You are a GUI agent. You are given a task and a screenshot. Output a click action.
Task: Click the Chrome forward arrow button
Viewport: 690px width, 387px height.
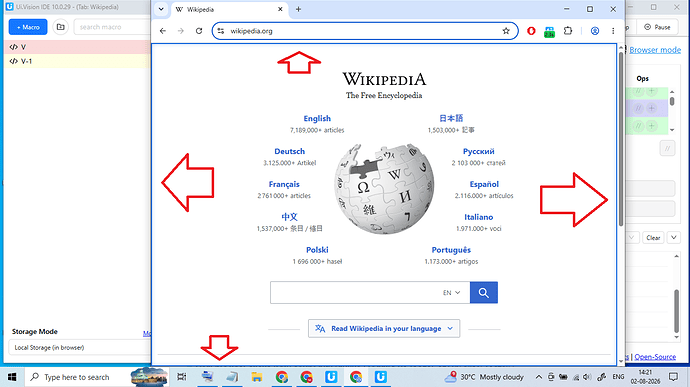[180, 31]
